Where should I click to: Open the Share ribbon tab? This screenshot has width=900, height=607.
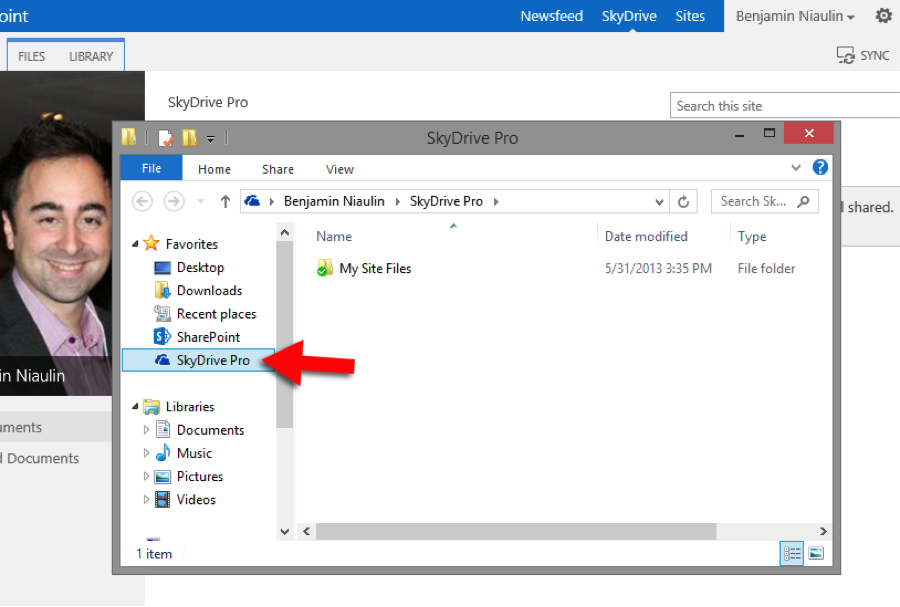pos(278,169)
